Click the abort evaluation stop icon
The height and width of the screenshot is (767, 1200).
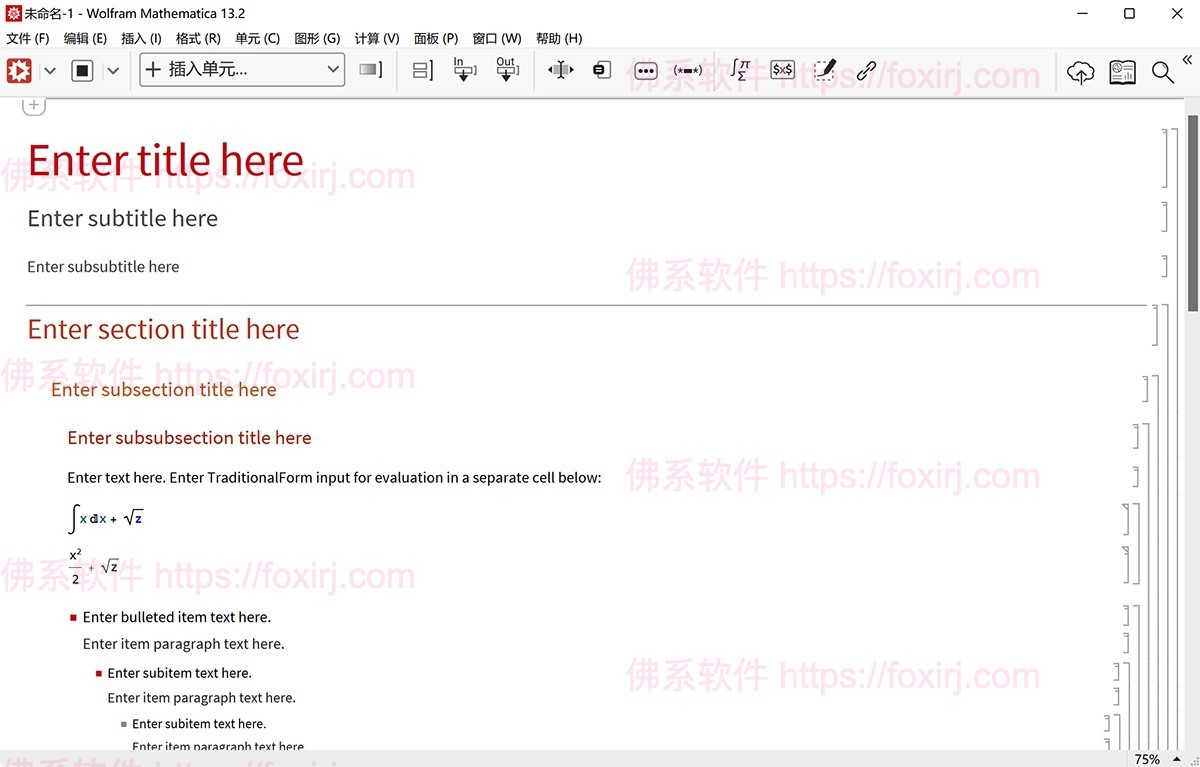pyautogui.click(x=83, y=71)
